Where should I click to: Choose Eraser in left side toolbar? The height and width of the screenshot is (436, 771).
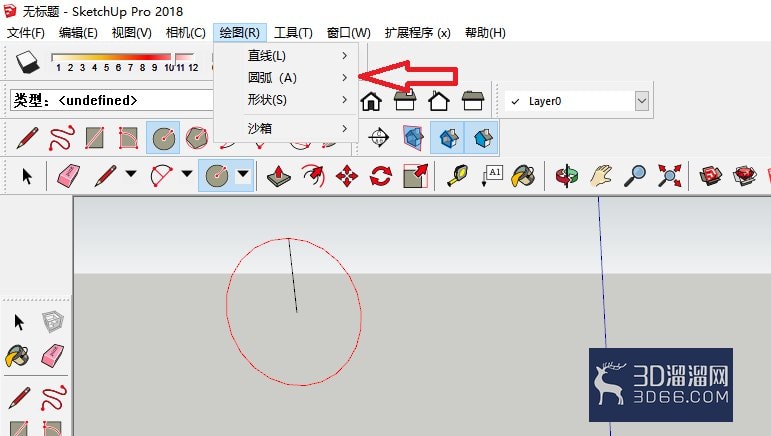click(x=52, y=356)
